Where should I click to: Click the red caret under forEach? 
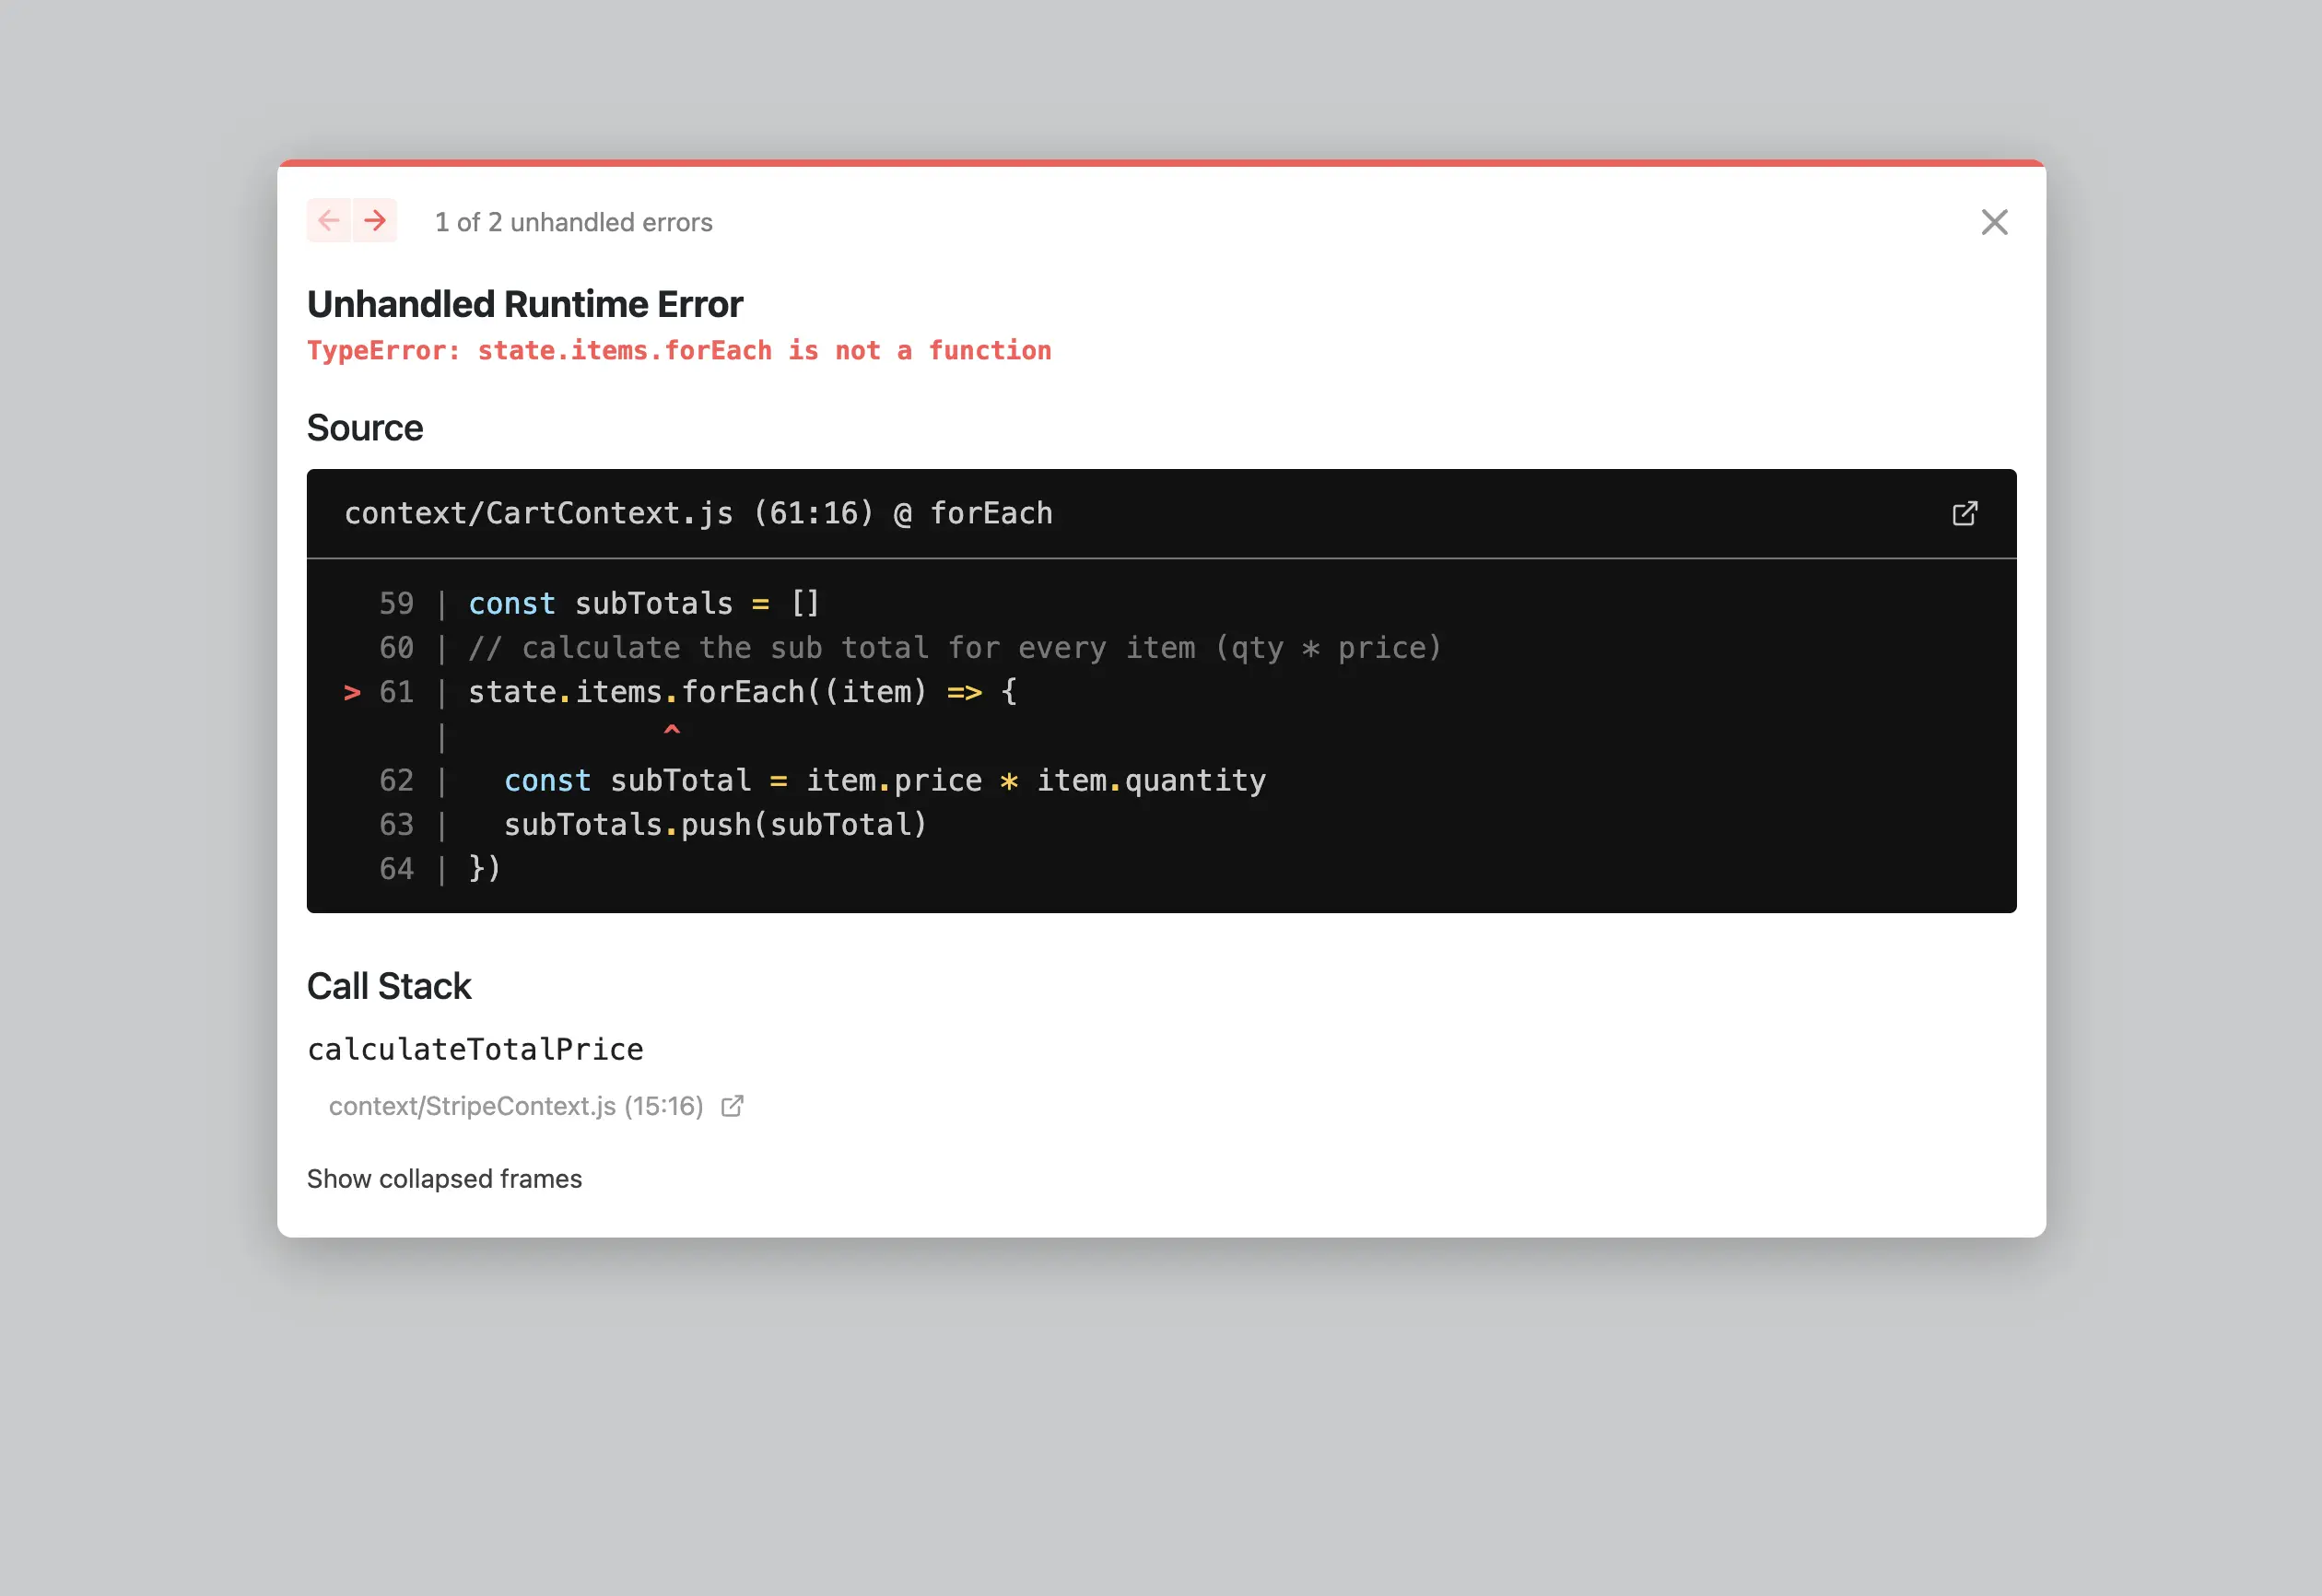(672, 731)
